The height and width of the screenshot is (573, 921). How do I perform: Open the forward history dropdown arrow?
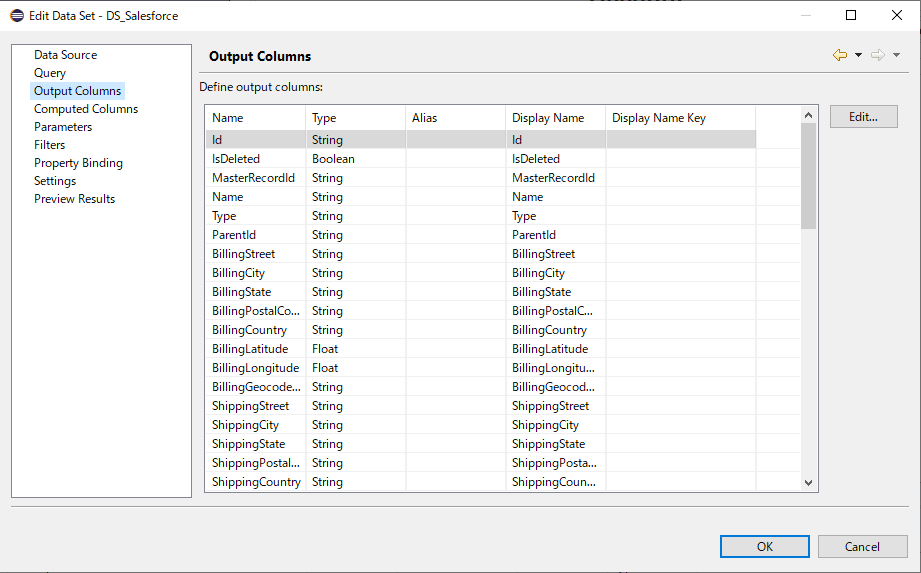coord(896,55)
